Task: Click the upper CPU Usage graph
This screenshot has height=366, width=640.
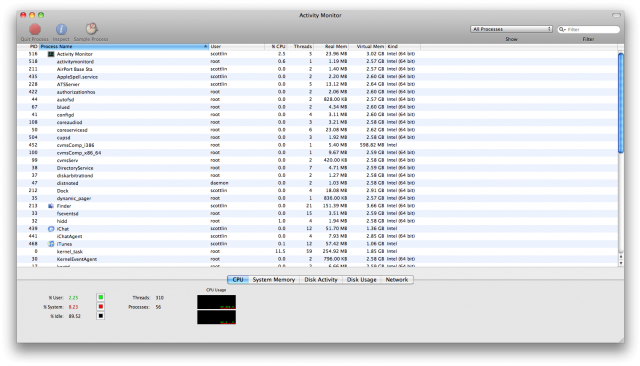Action: pyautogui.click(x=216, y=302)
